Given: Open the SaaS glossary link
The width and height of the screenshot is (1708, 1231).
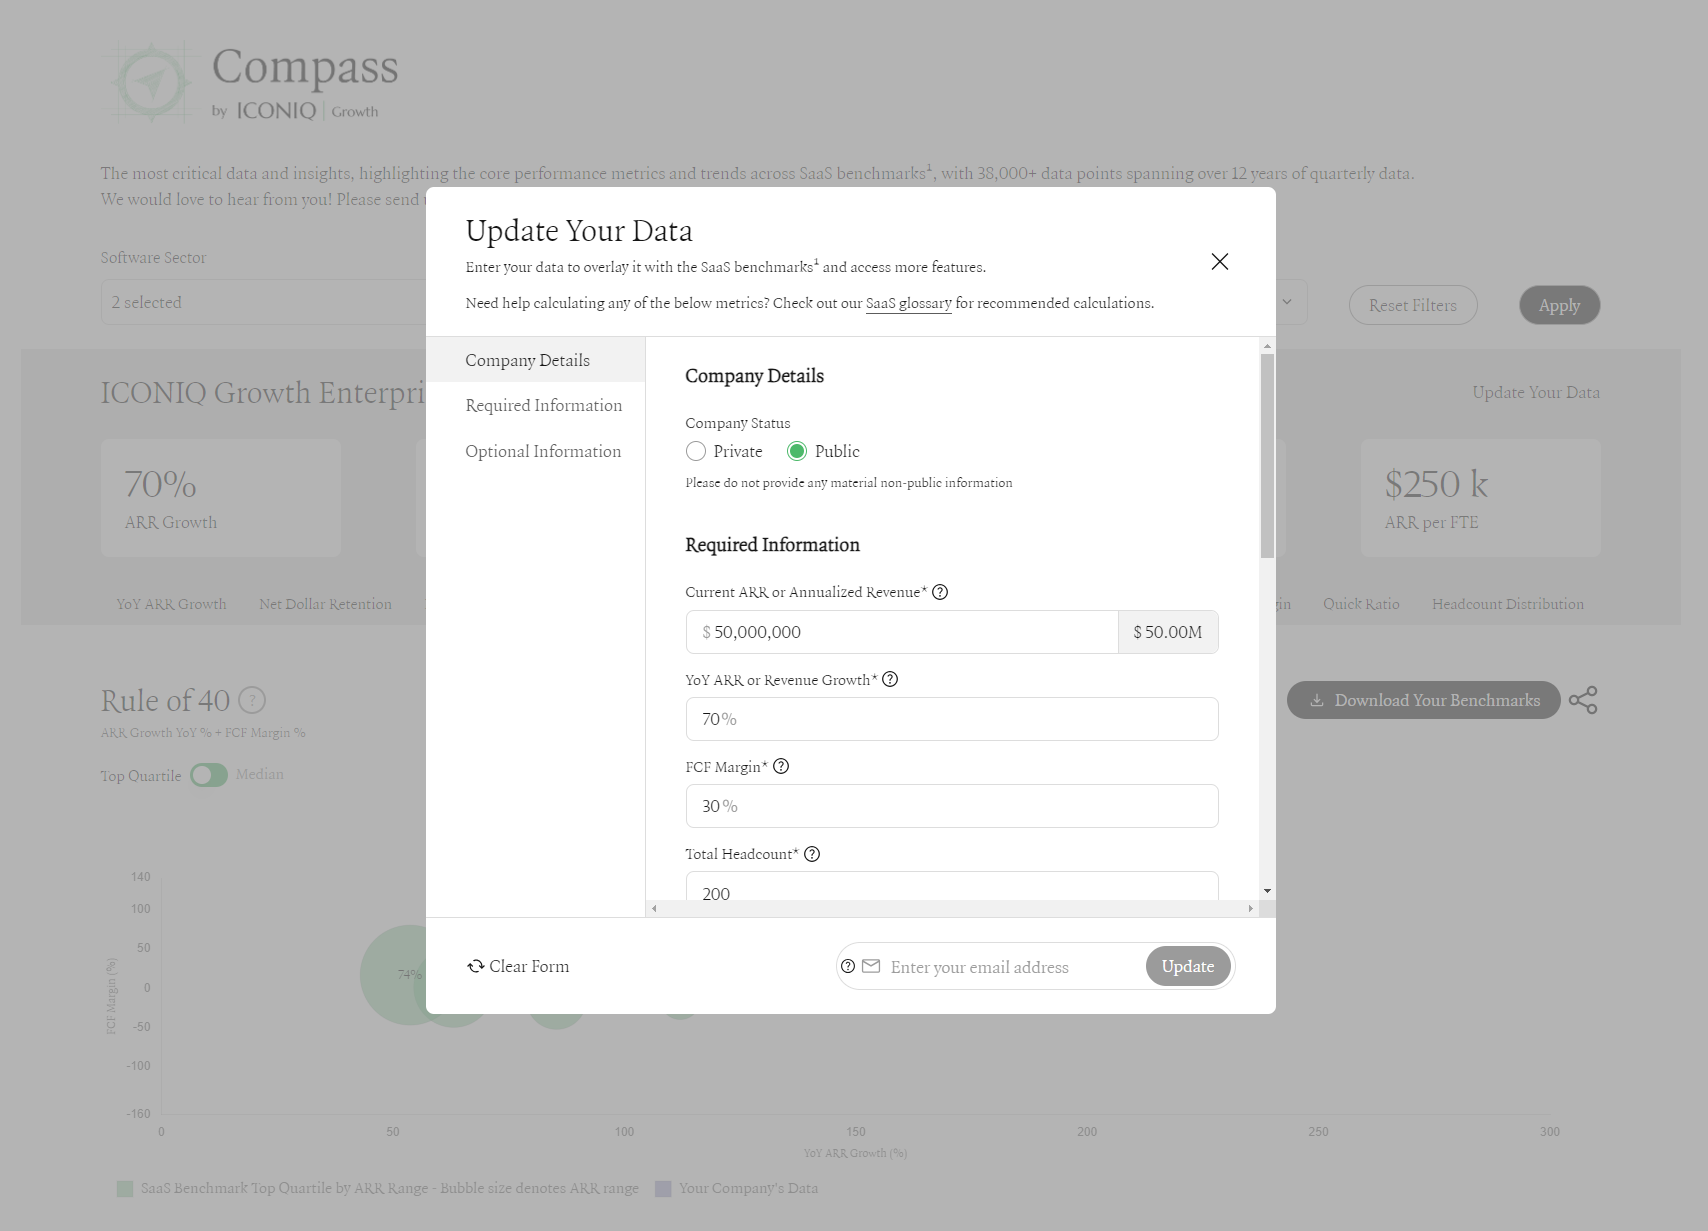Looking at the screenshot, I should tap(909, 303).
